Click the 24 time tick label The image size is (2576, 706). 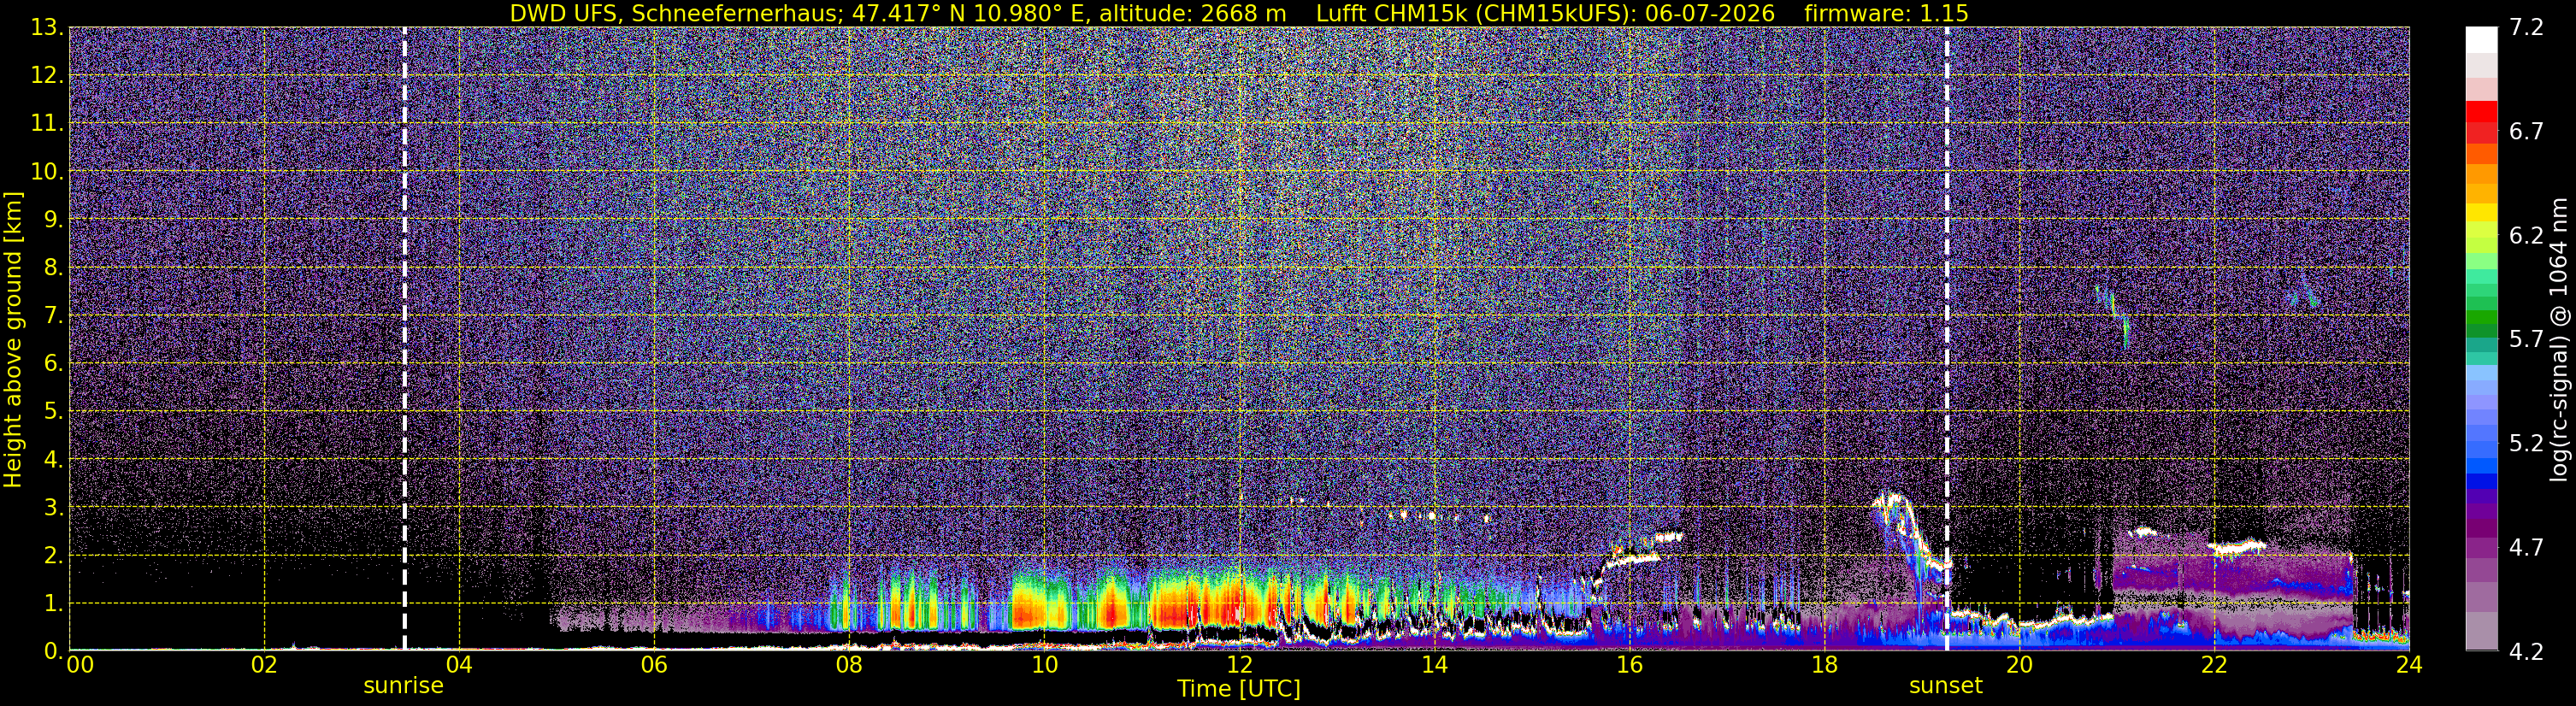pyautogui.click(x=2409, y=665)
